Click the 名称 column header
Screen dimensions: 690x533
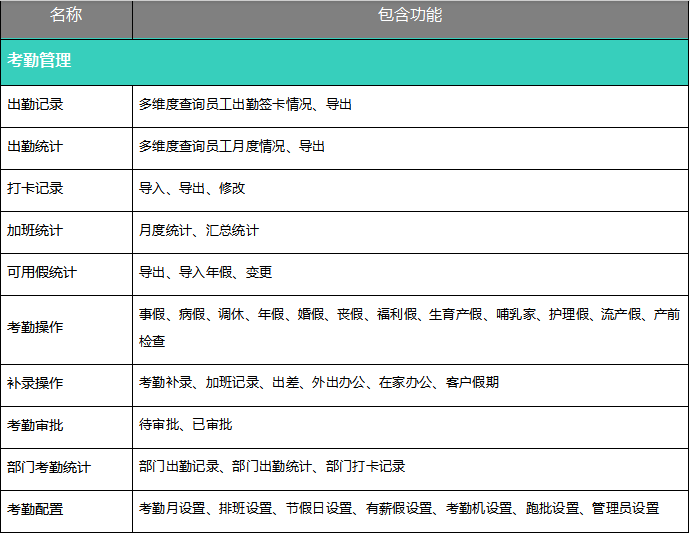pos(66,16)
